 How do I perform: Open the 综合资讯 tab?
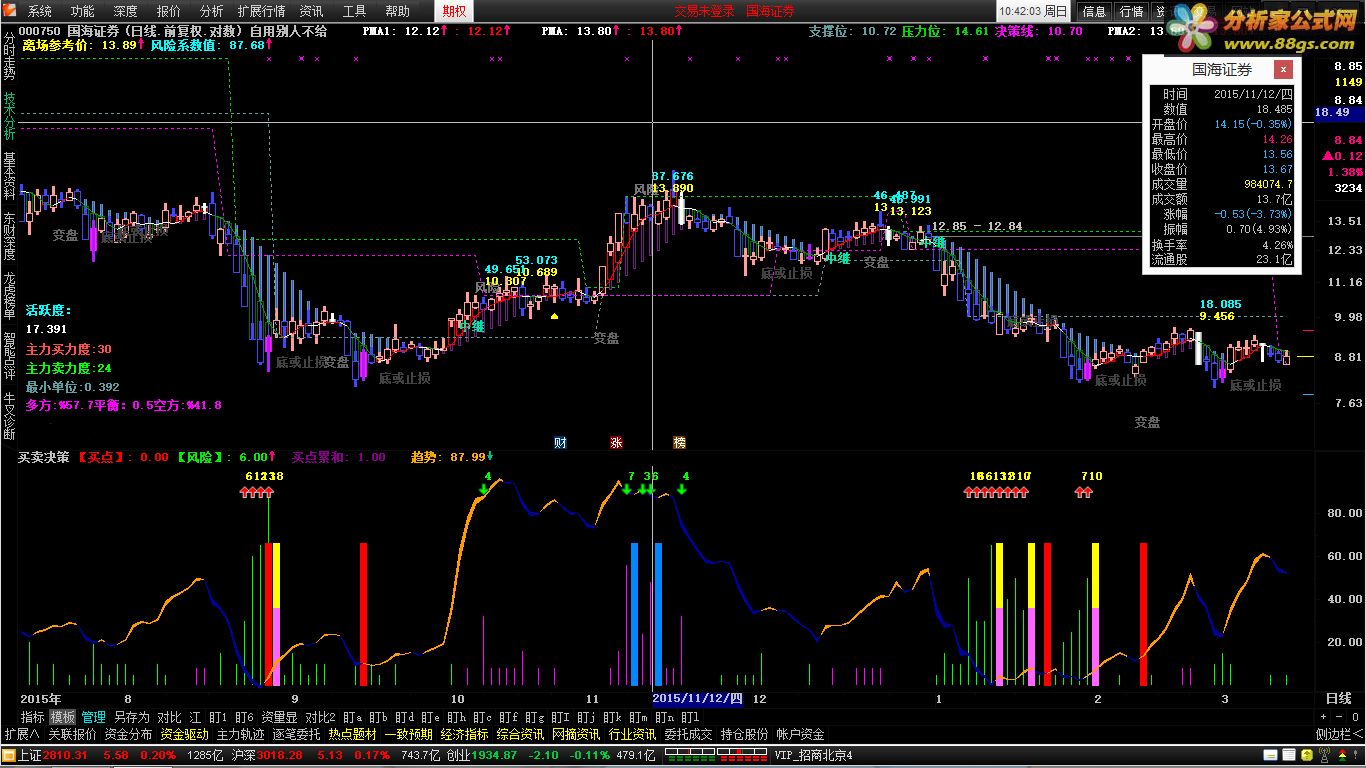[521, 734]
